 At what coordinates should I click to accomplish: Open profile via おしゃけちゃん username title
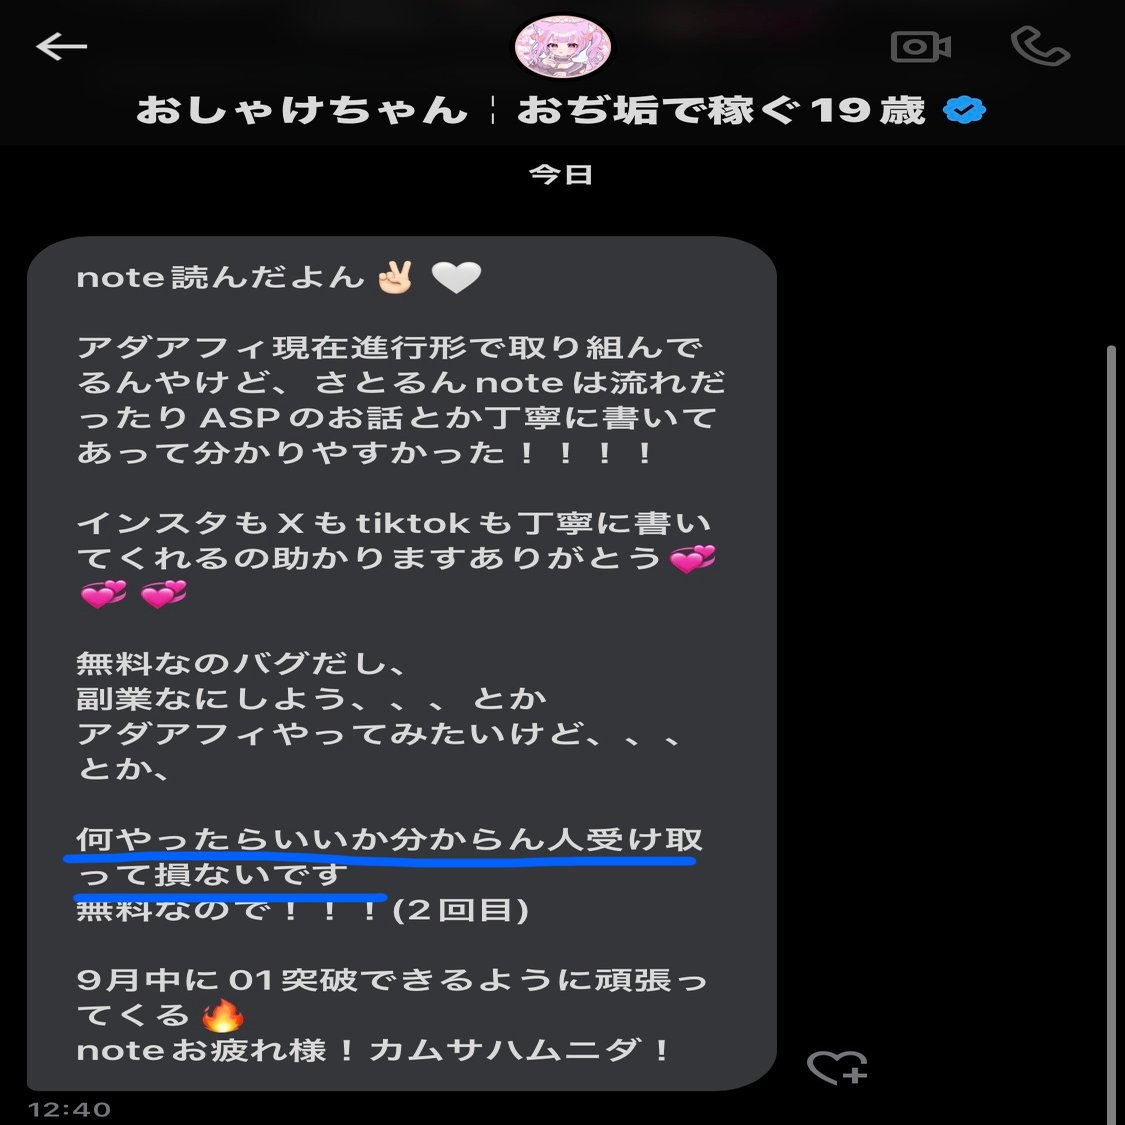point(301,110)
